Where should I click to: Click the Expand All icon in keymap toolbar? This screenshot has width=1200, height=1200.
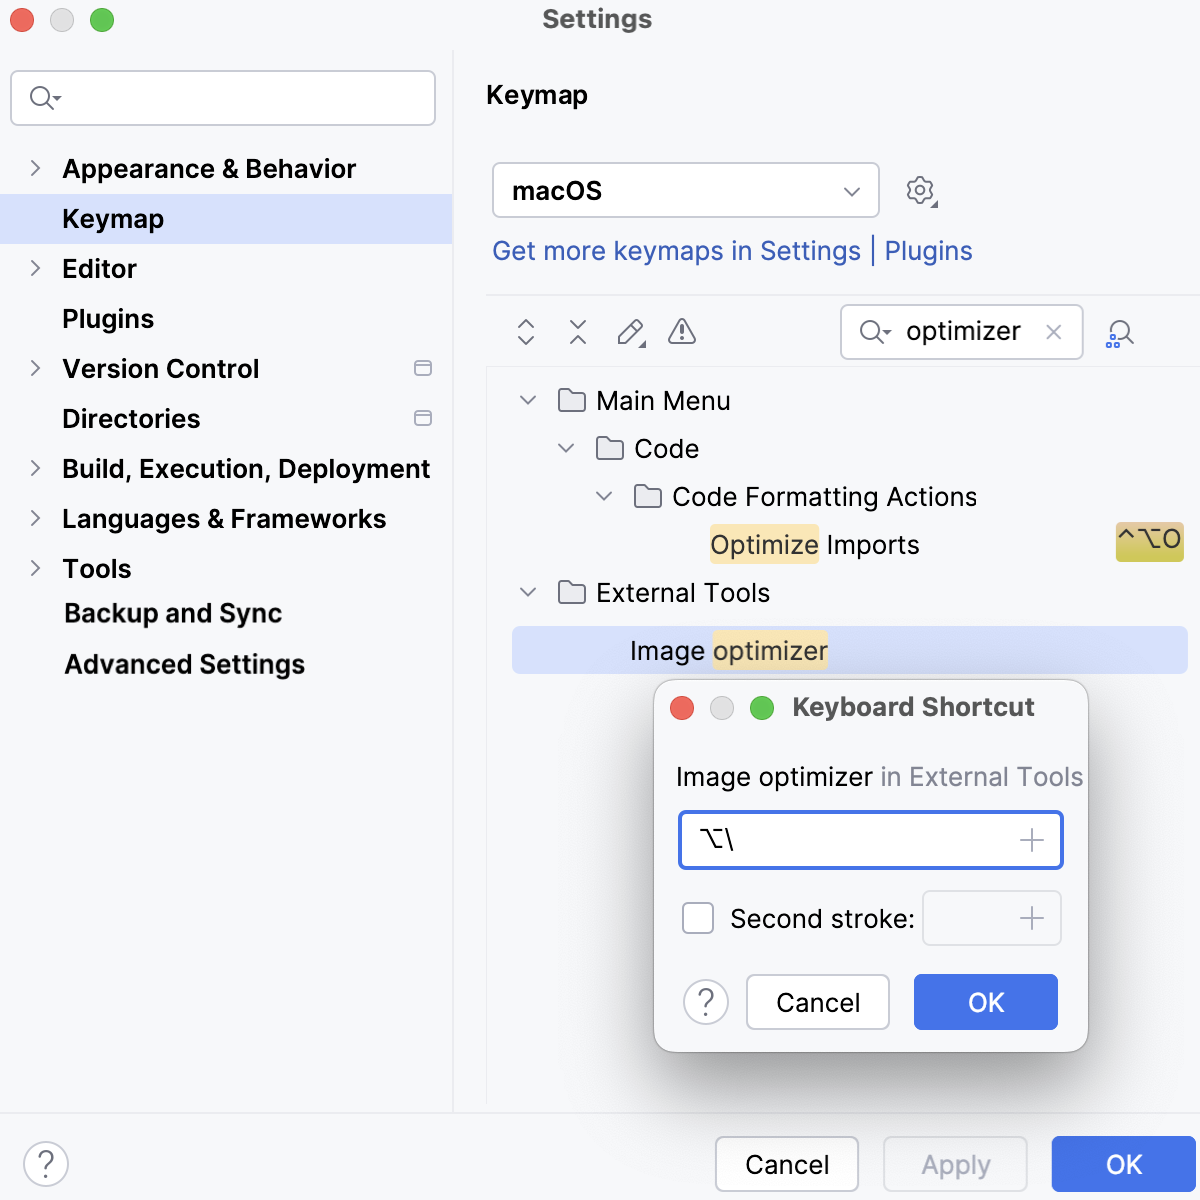pyautogui.click(x=525, y=332)
